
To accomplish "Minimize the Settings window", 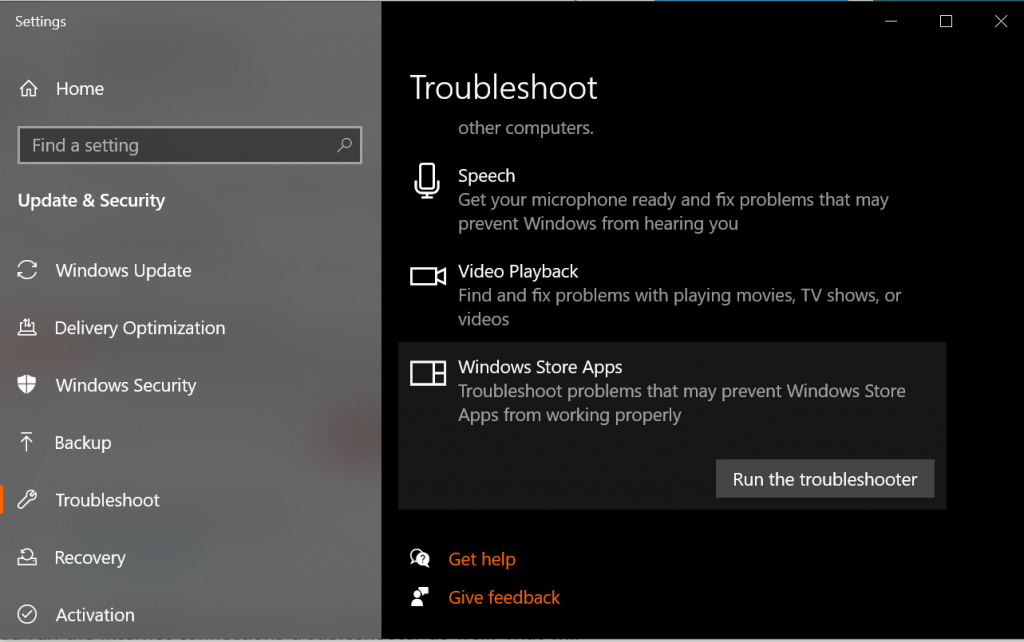I will point(891,22).
